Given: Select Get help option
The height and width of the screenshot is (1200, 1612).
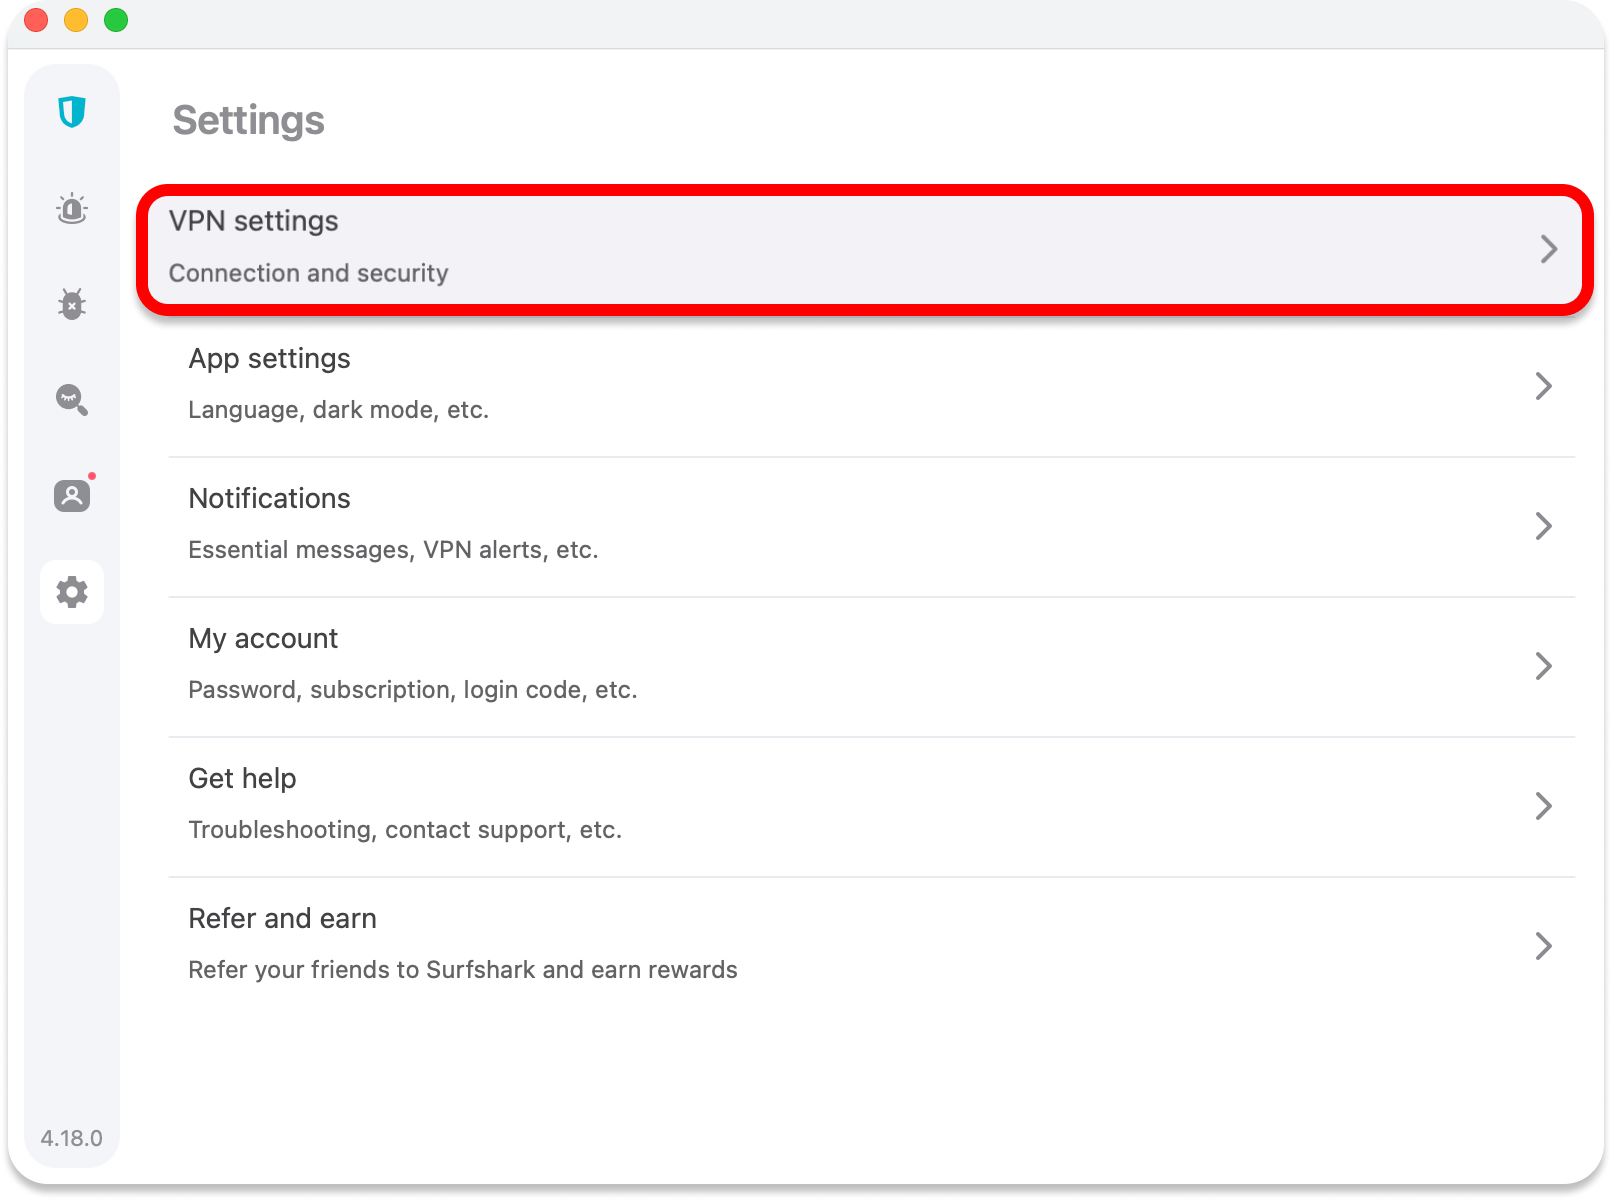Looking at the screenshot, I should coord(242,779).
